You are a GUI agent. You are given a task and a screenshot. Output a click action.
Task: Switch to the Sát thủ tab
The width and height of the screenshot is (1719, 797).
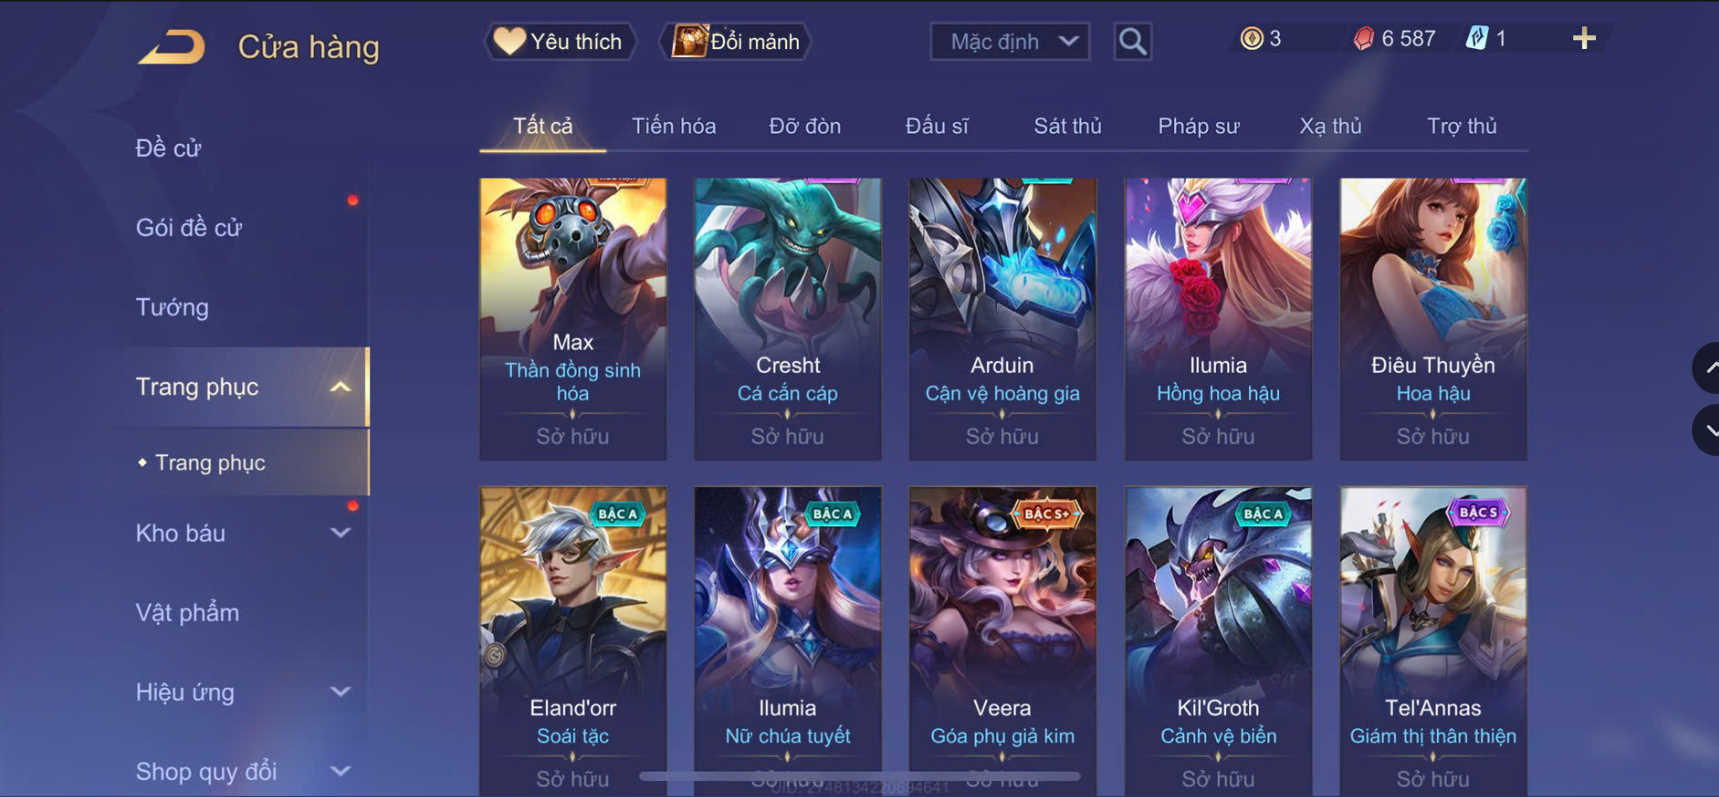click(1067, 126)
